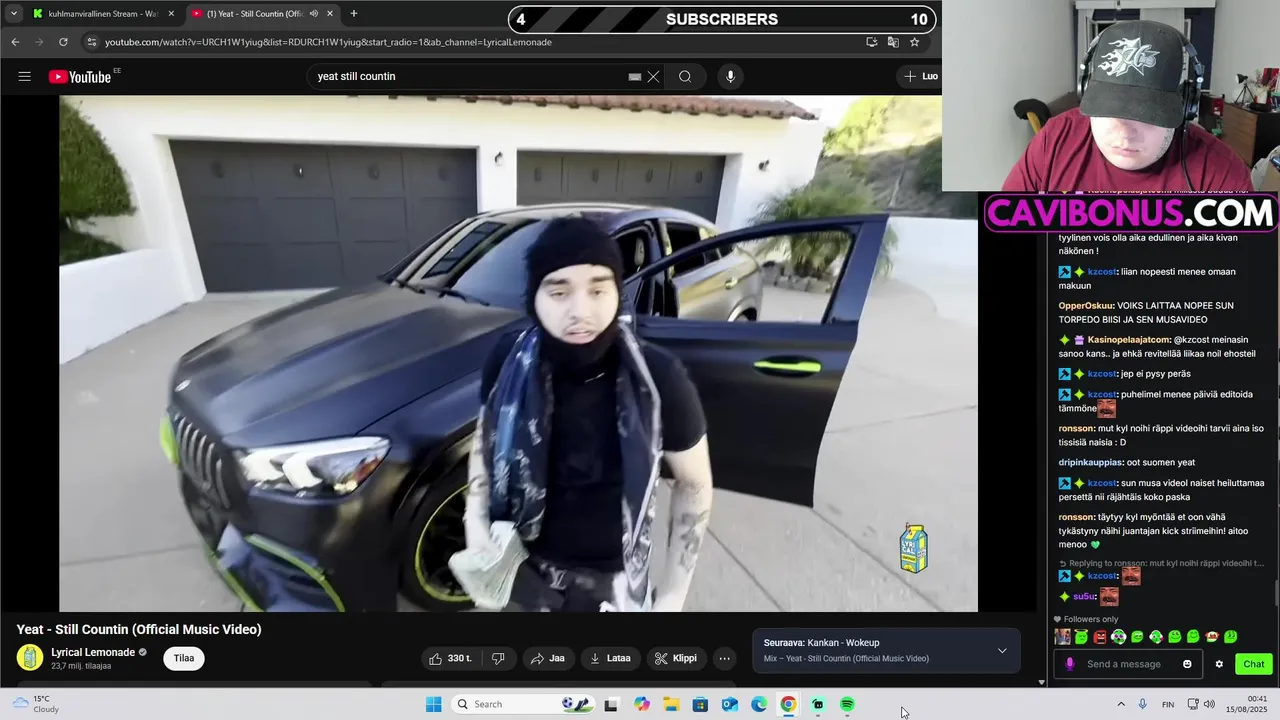
Task: Expand the Seuraava playlist panel chevron
Action: (1002, 651)
